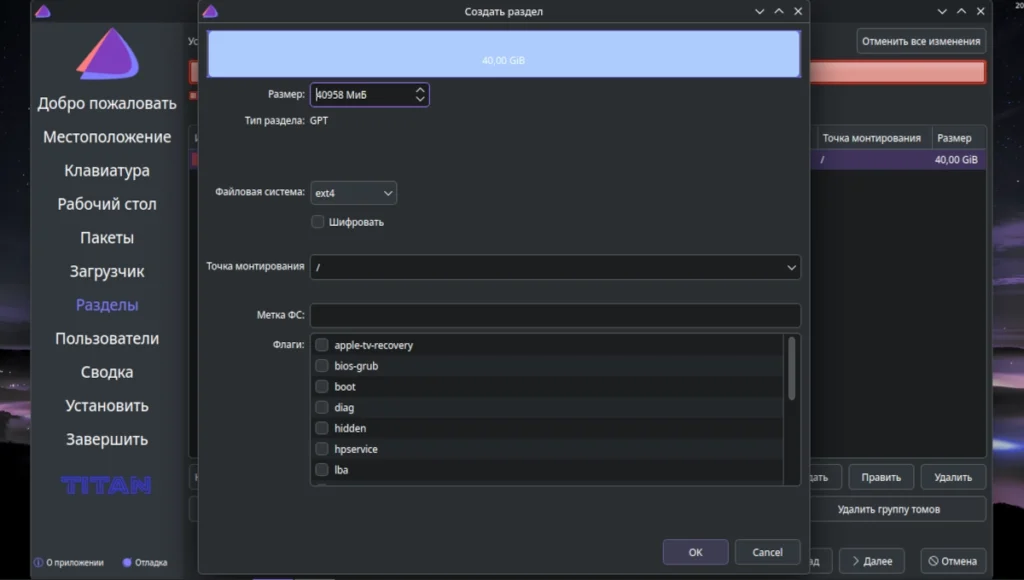The height and width of the screenshot is (580, 1024).
Task: Click 'Отменить все изменения' in the installer
Action: point(921,41)
